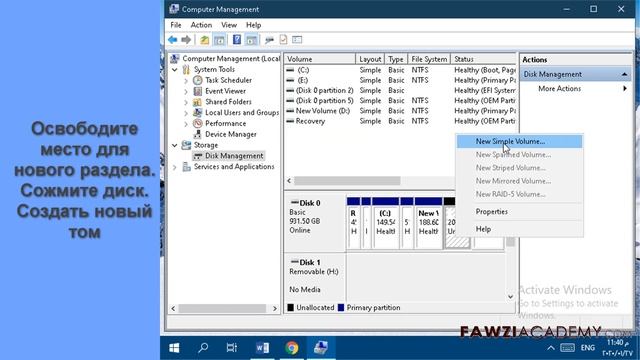This screenshot has height=360, width=640.
Task: Select Event Viewer in the tree
Action: pyautogui.click(x=225, y=91)
